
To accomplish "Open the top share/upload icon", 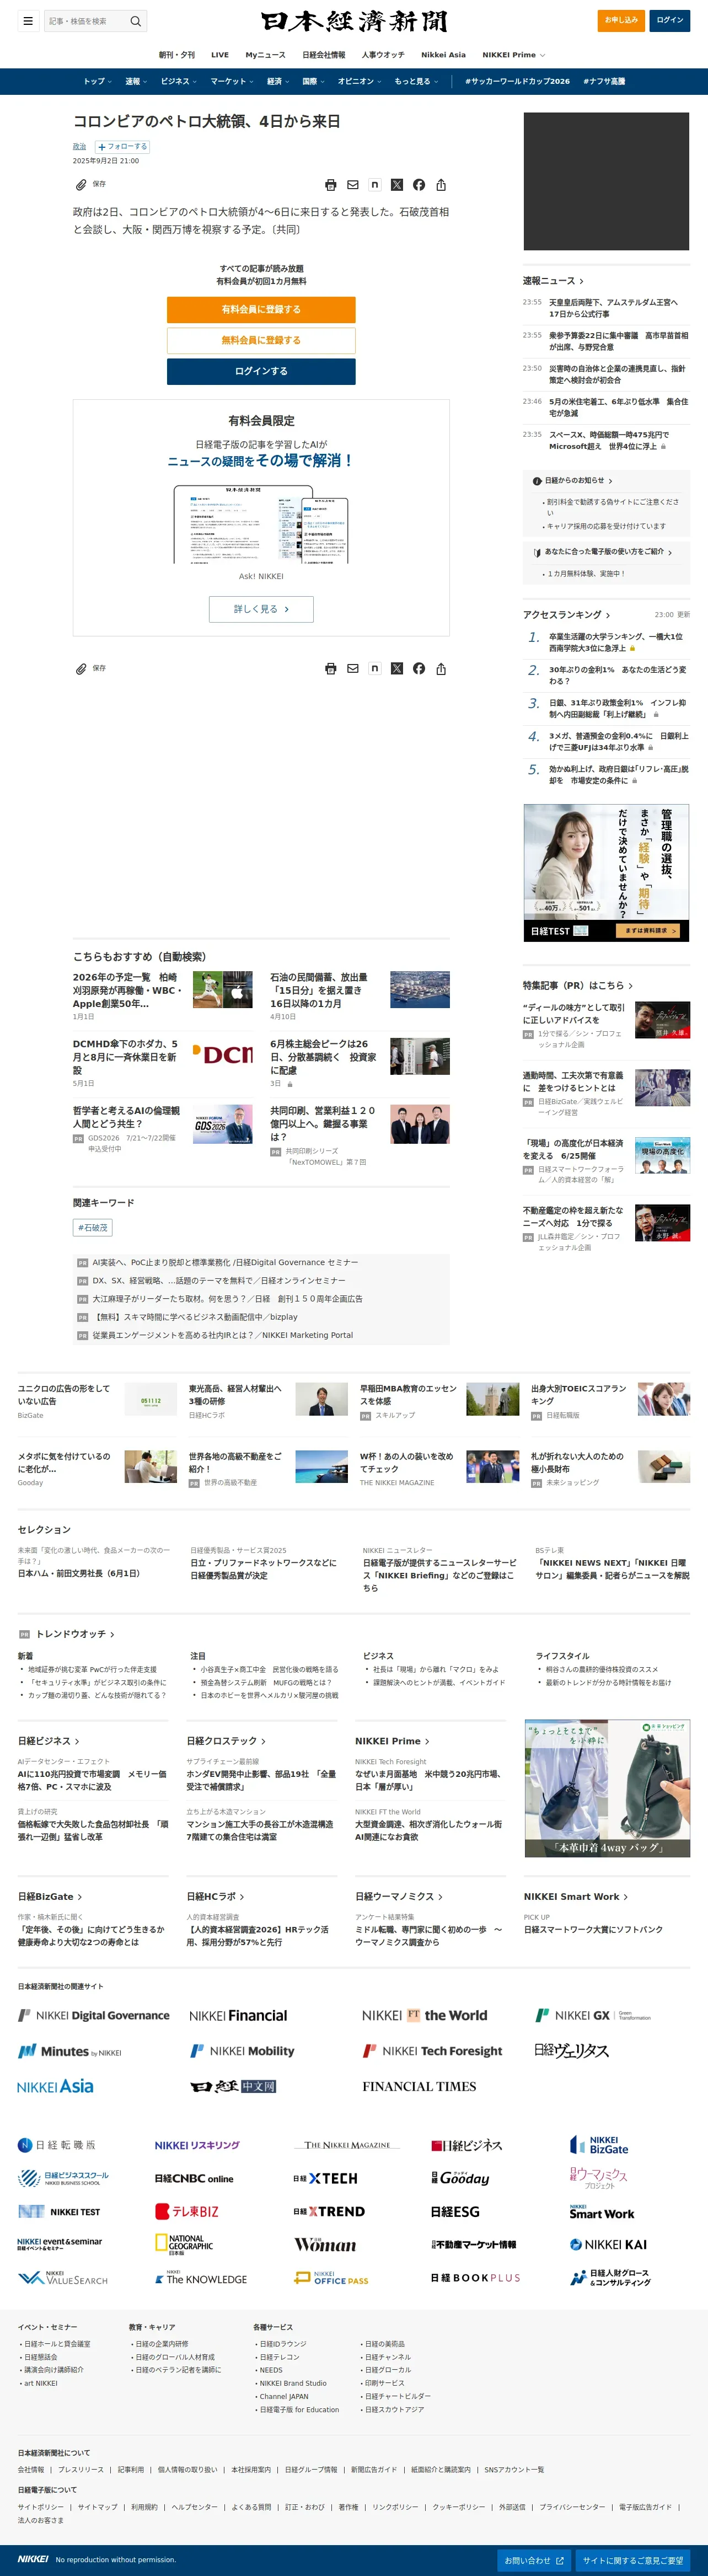I will (x=441, y=185).
